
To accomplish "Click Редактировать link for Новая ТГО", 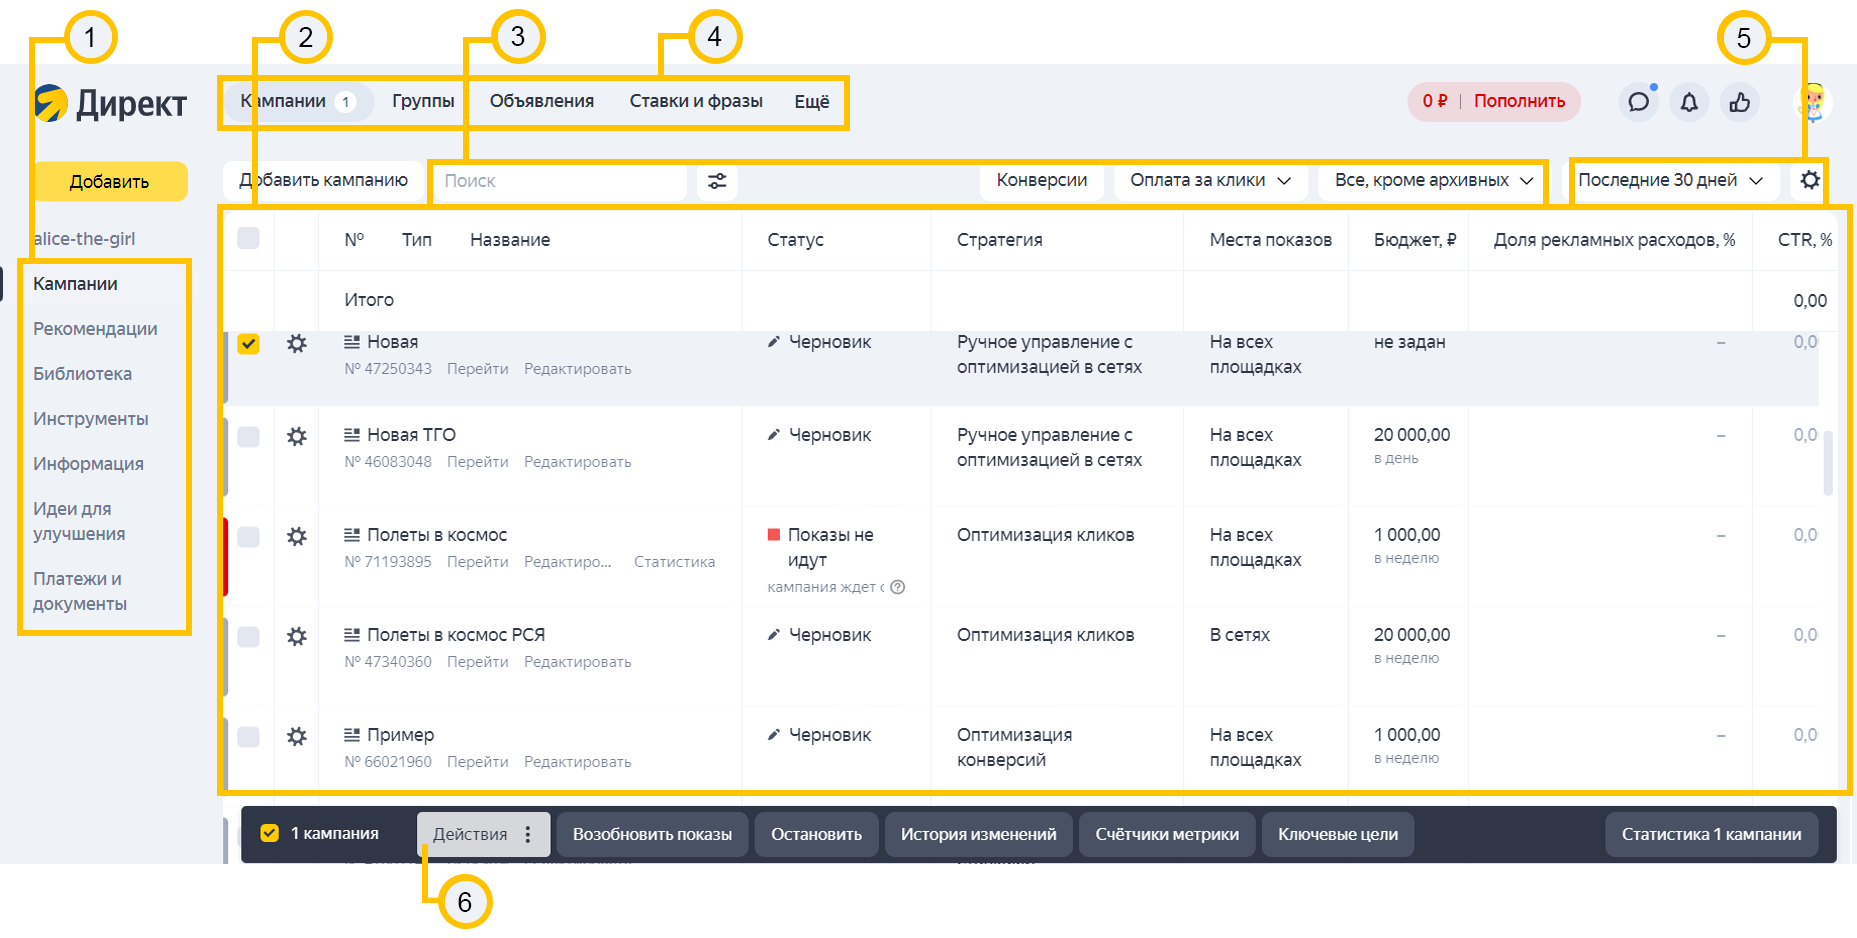I will tap(577, 462).
